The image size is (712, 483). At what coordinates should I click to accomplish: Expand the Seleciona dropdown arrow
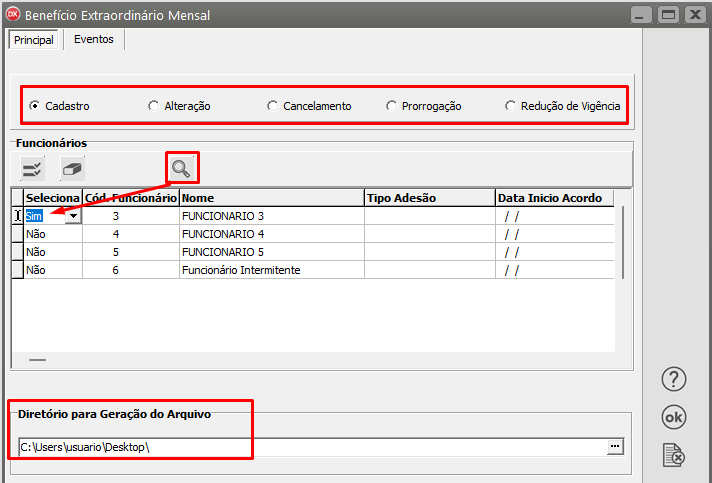pos(72,216)
